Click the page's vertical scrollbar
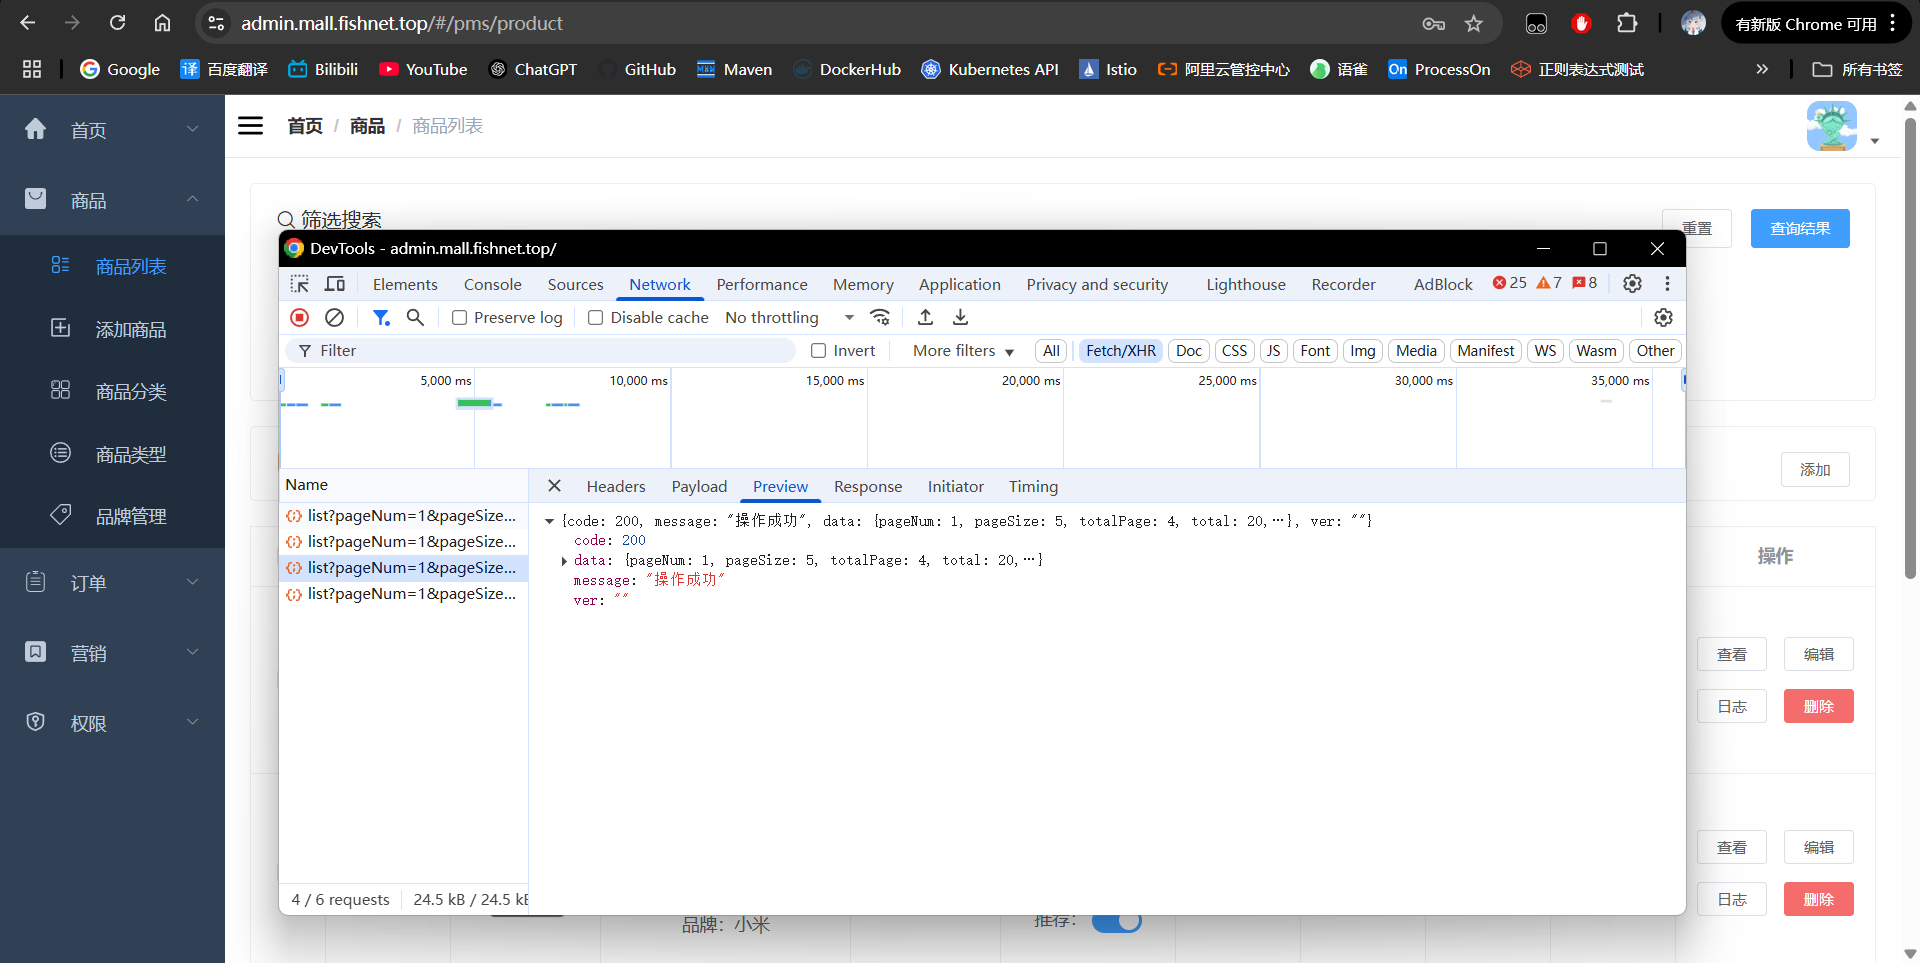The image size is (1920, 963). (x=1910, y=350)
